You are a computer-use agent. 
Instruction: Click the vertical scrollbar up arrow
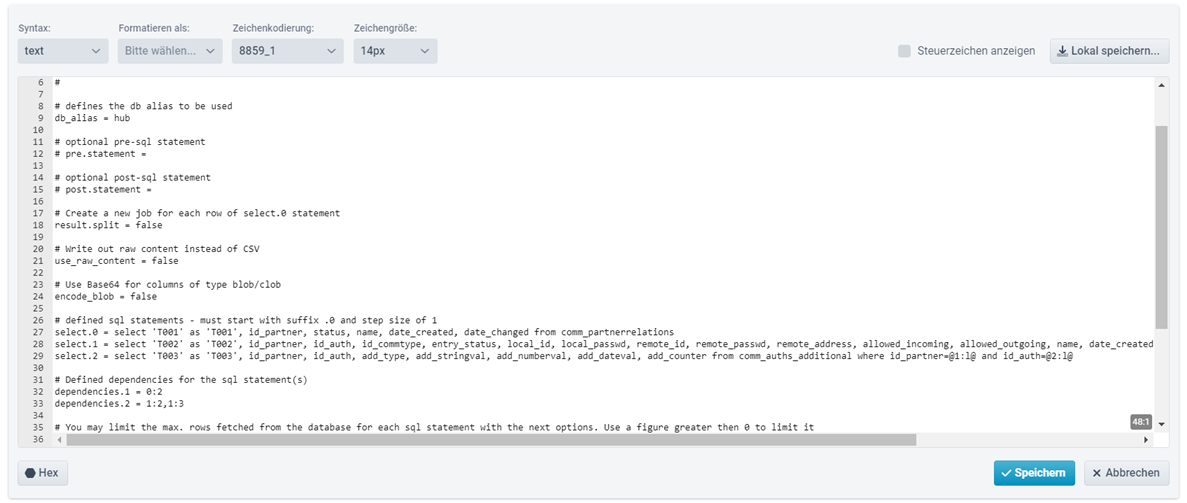[x=1162, y=84]
